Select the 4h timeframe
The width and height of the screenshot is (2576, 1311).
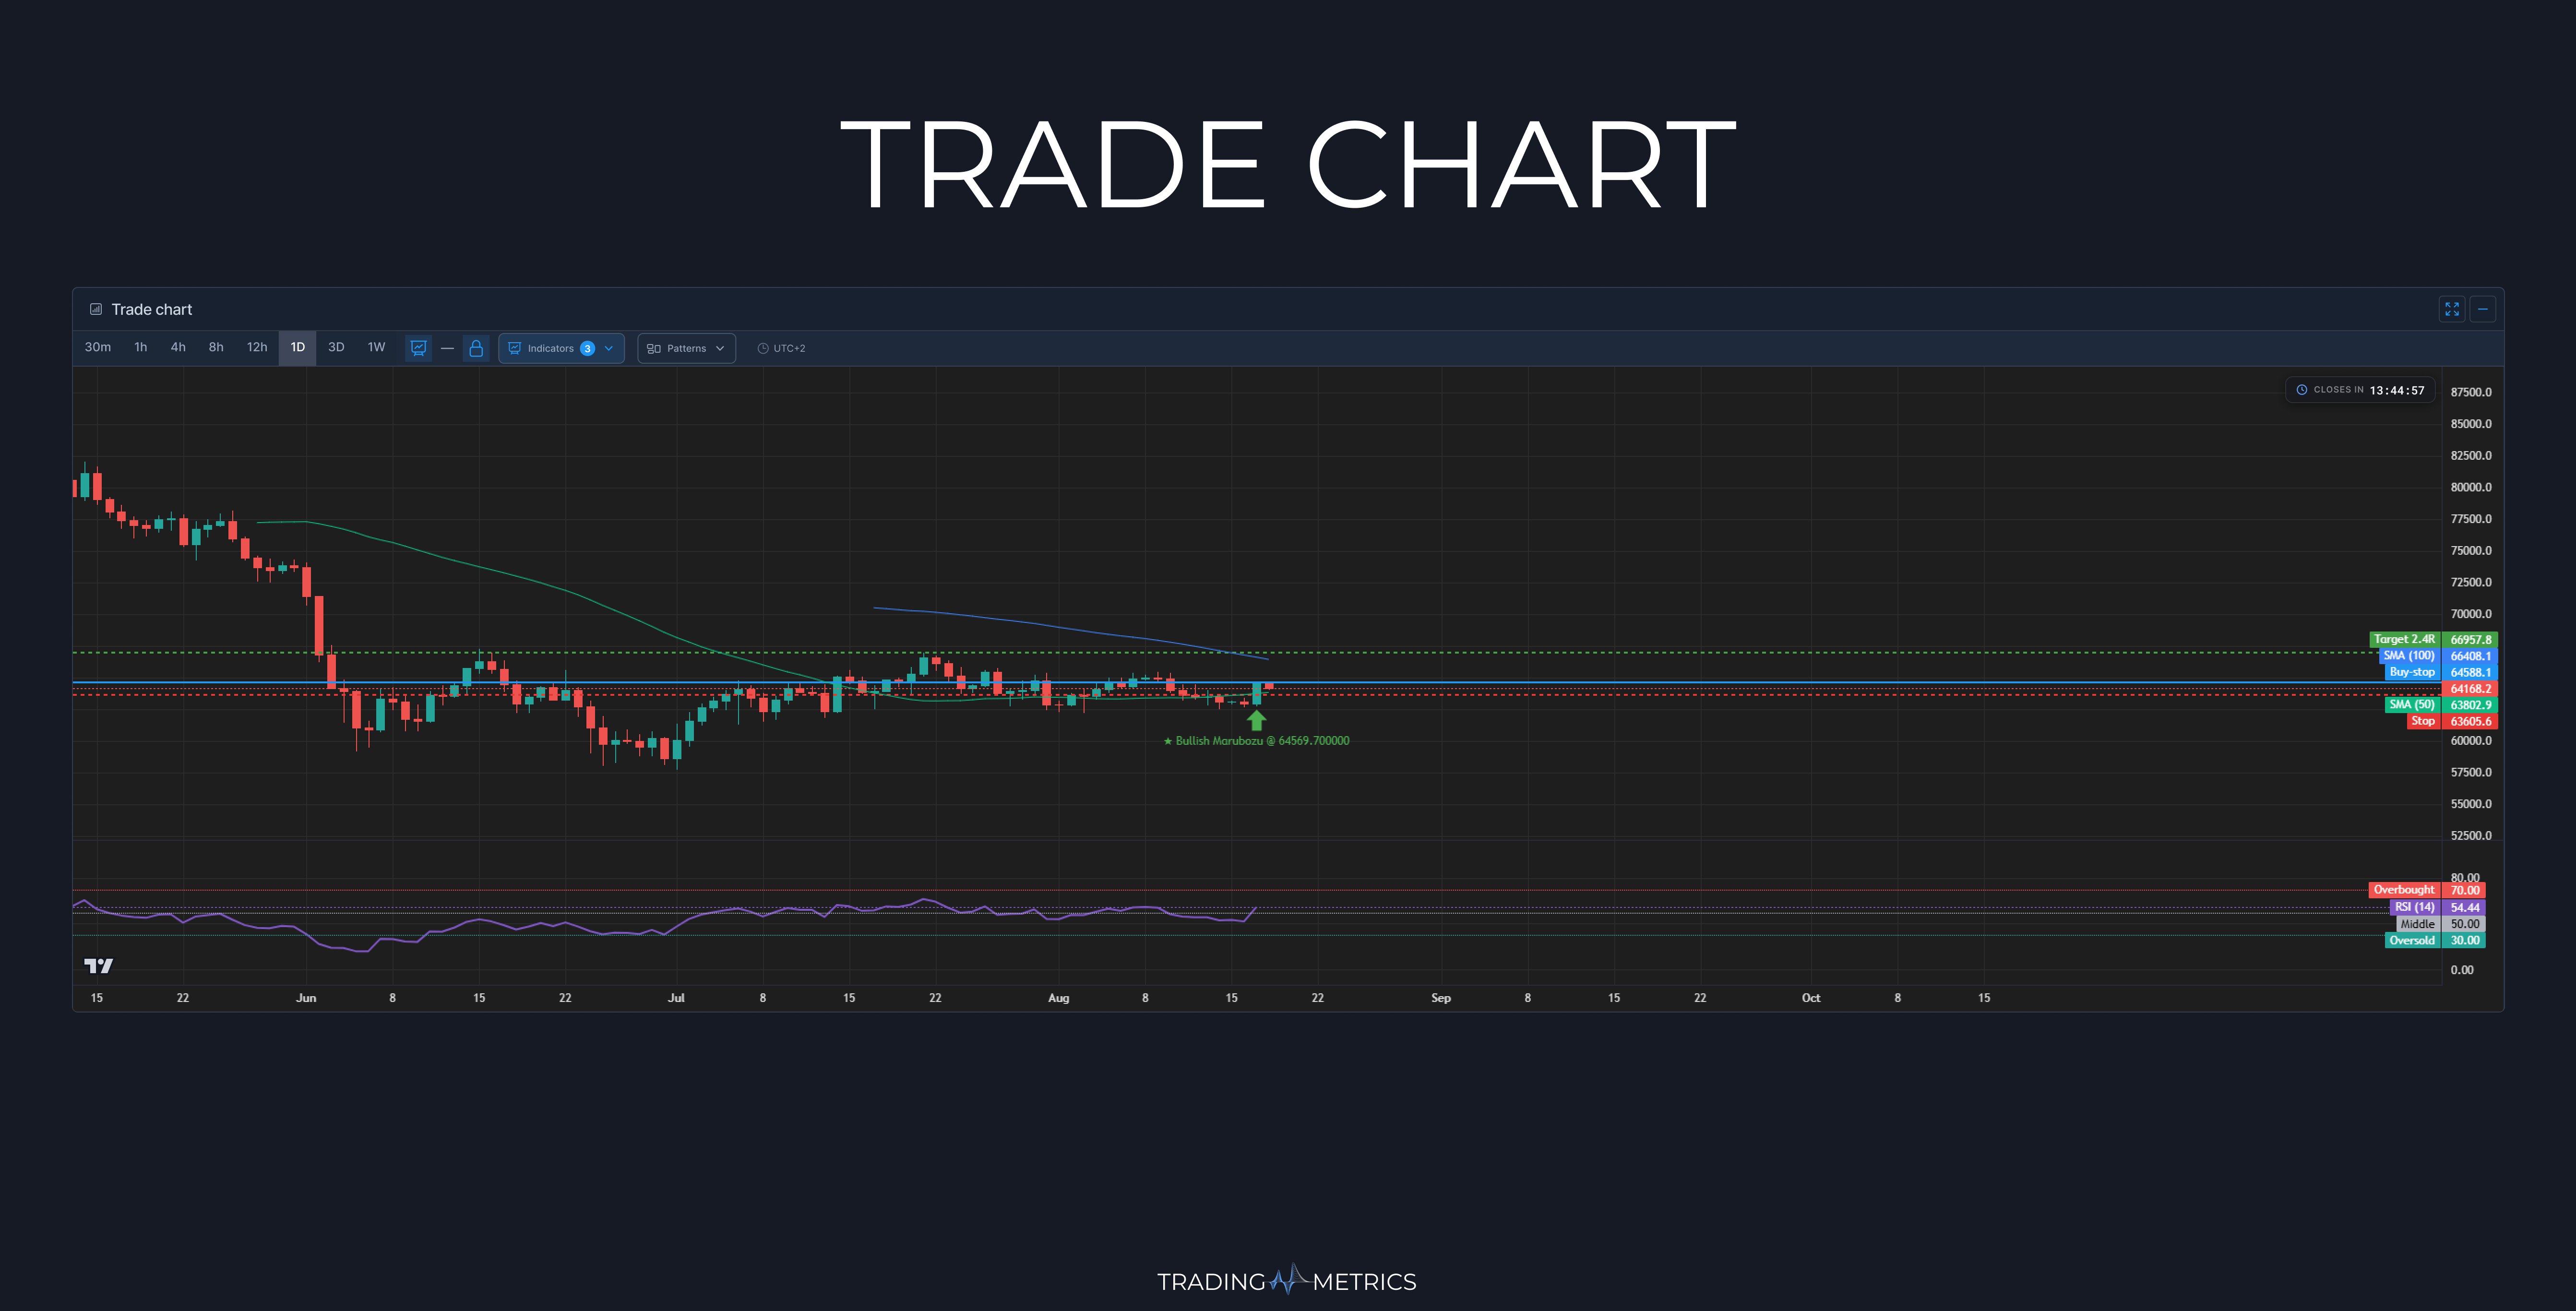[x=178, y=347]
